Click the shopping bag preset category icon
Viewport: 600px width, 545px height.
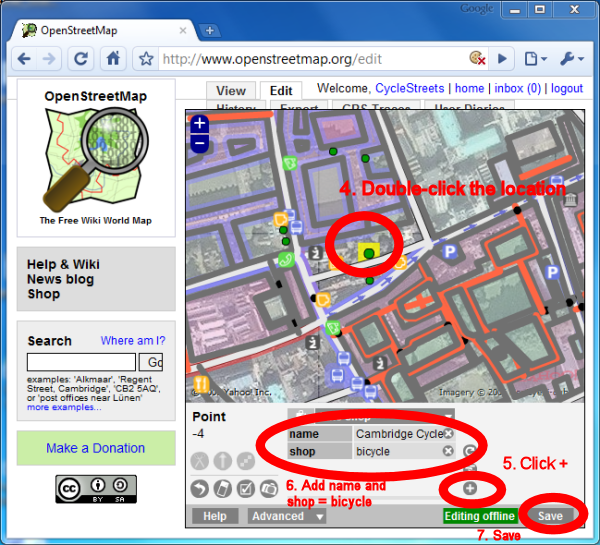pyautogui.click(x=301, y=415)
